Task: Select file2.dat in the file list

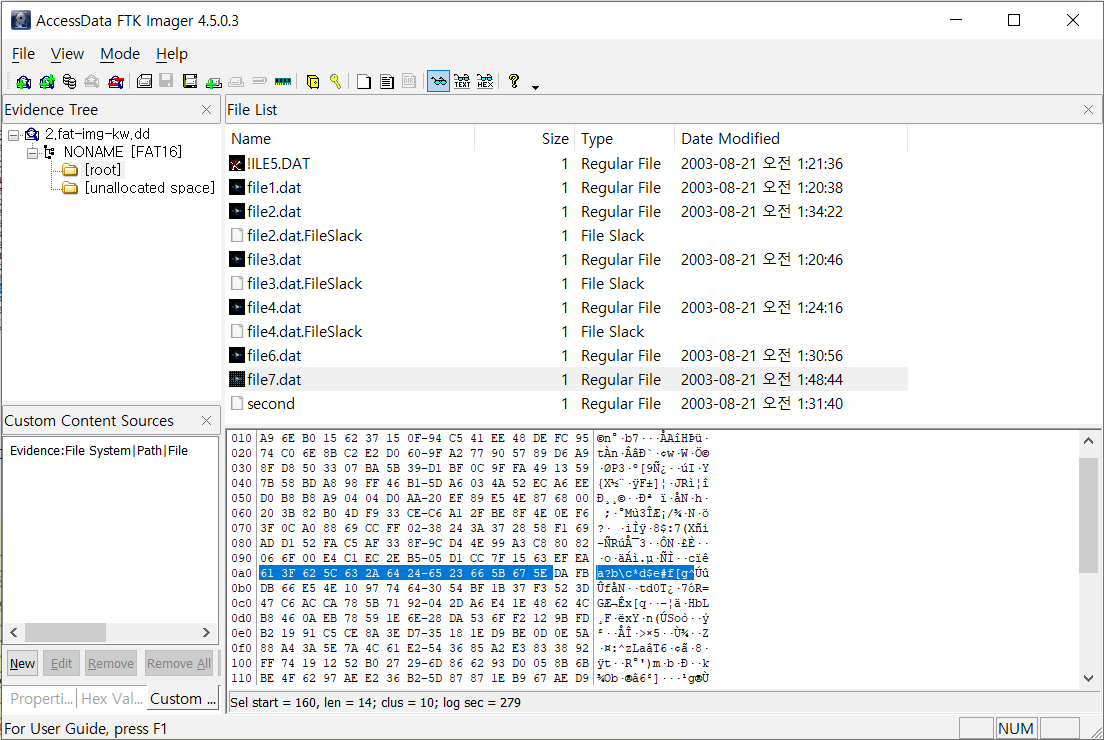Action: click(274, 212)
